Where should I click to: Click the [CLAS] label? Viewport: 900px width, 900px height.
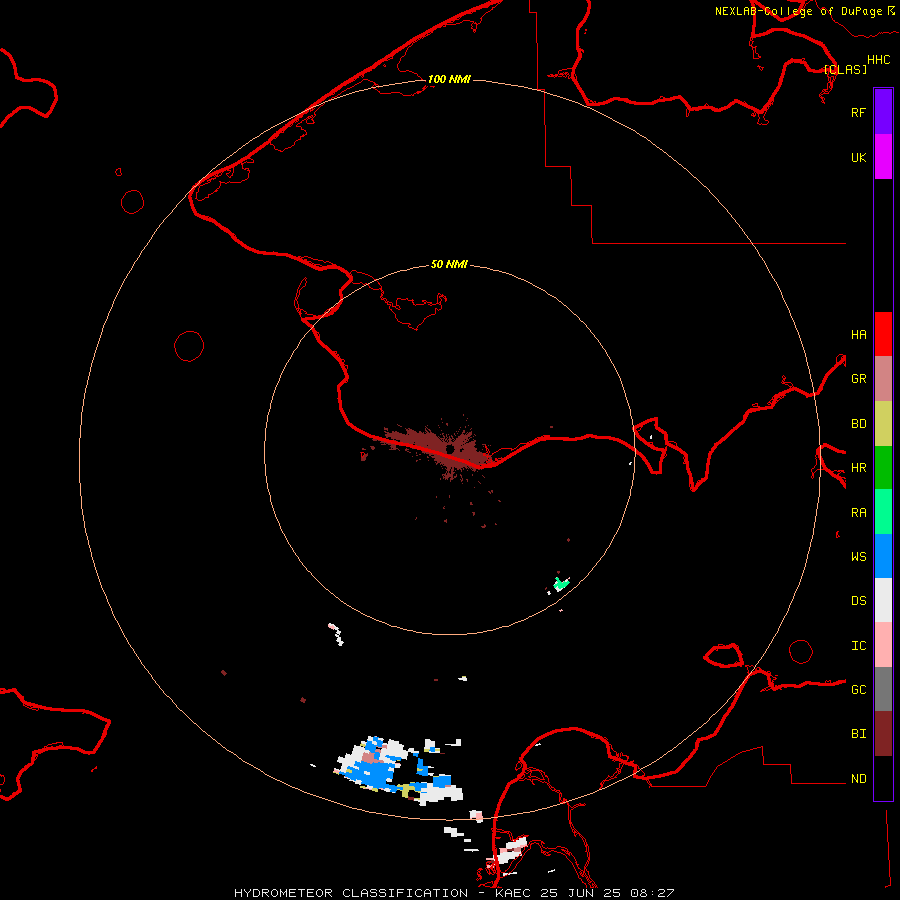click(x=845, y=69)
